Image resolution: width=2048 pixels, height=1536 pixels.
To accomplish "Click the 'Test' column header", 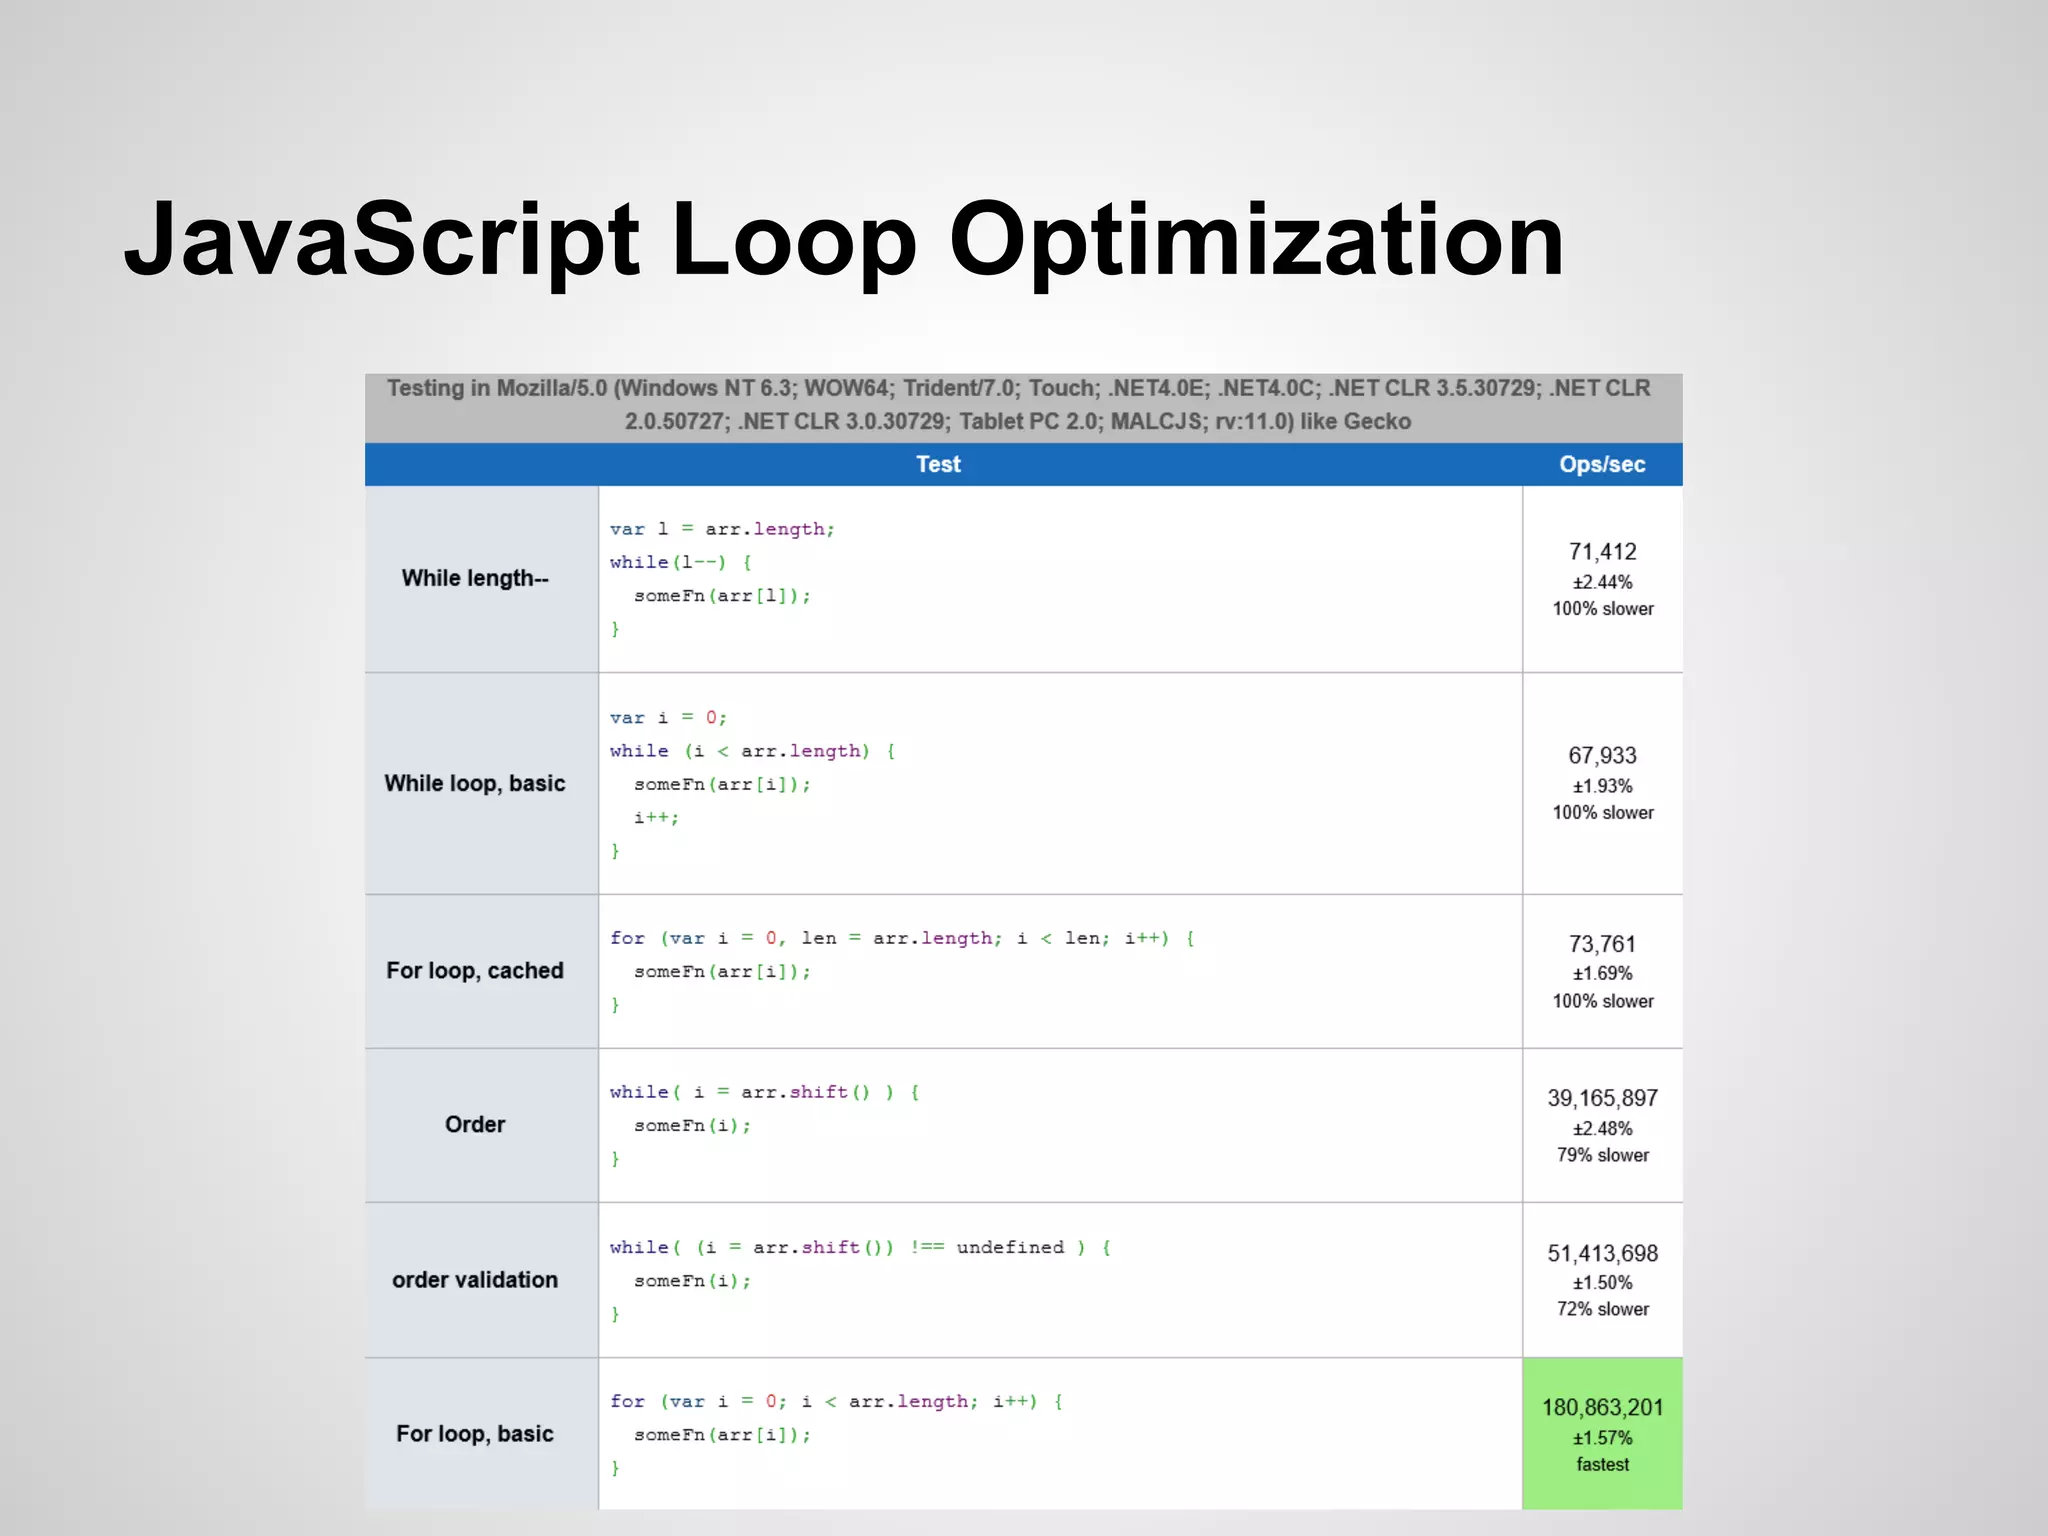I will coord(938,464).
